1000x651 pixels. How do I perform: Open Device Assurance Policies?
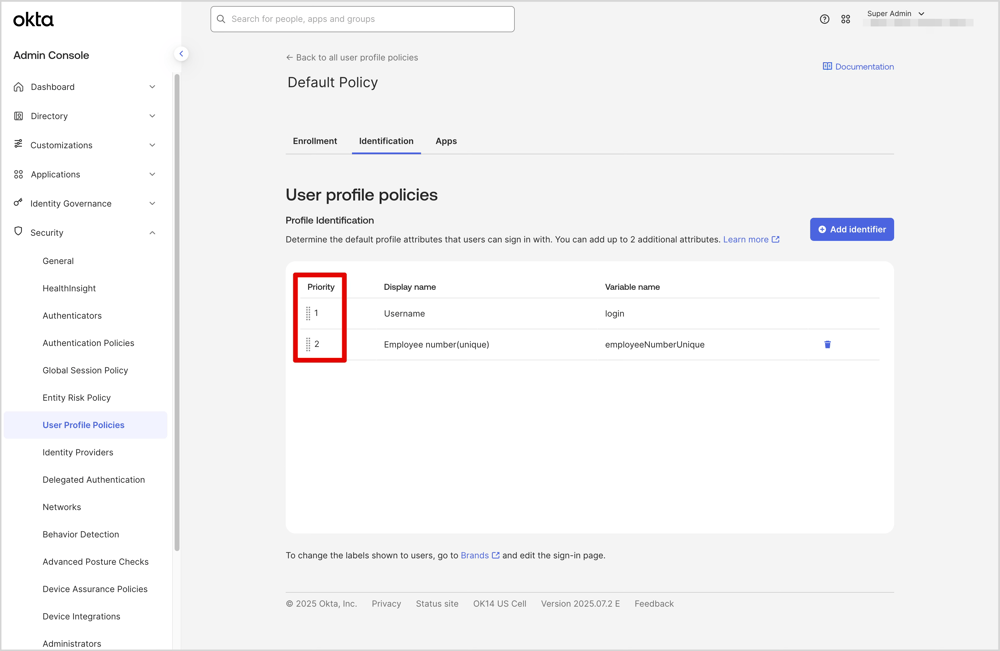coord(94,589)
